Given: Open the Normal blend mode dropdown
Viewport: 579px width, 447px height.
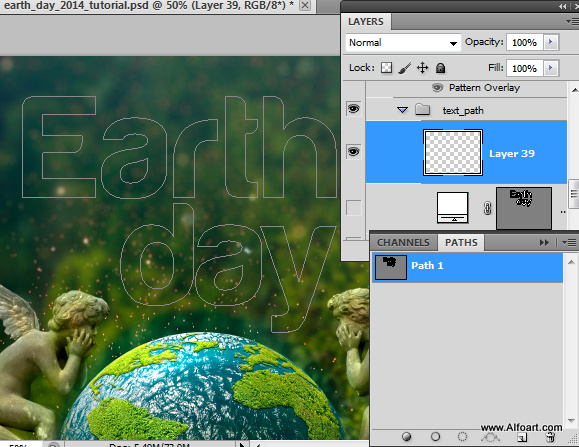Looking at the screenshot, I should (403, 42).
